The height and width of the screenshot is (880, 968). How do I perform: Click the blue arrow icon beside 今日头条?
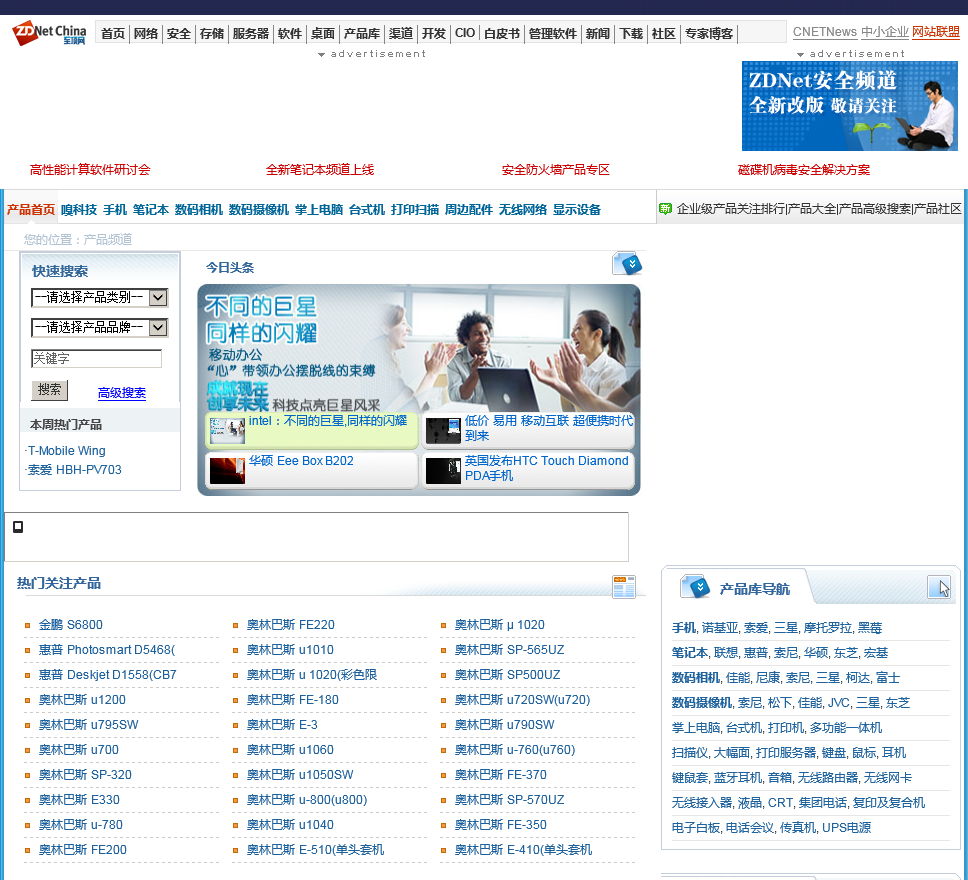(627, 264)
